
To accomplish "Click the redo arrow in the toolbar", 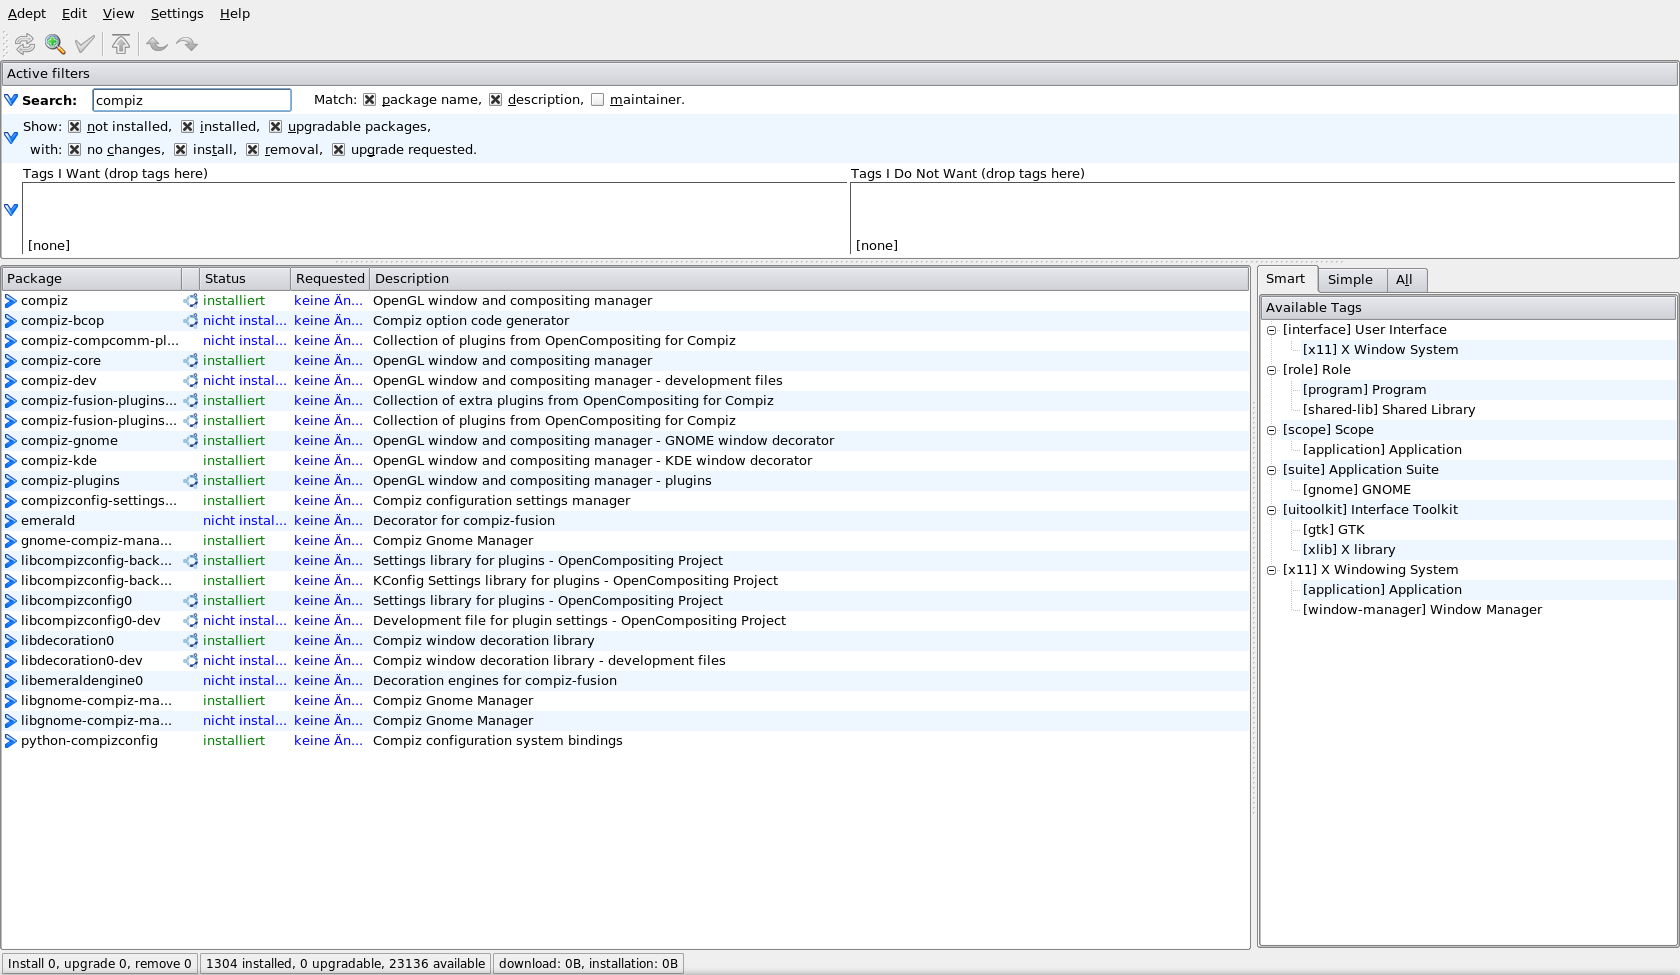I will 187,44.
